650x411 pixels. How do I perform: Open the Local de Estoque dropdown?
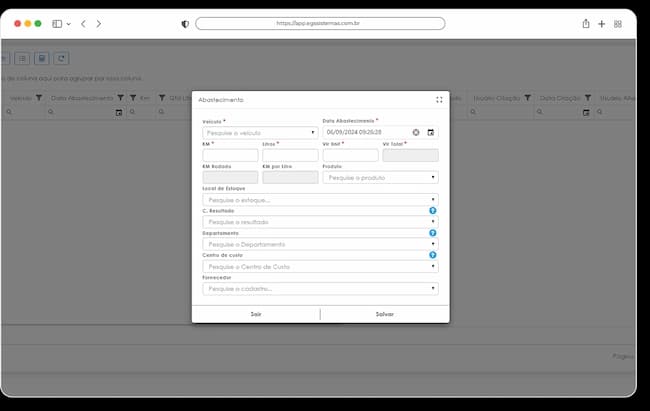coord(320,200)
